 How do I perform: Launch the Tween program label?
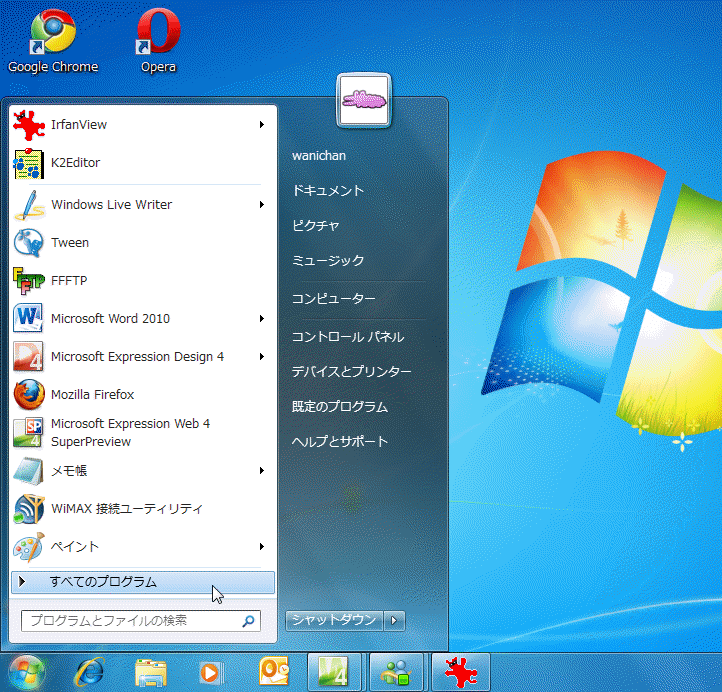pyautogui.click(x=70, y=243)
